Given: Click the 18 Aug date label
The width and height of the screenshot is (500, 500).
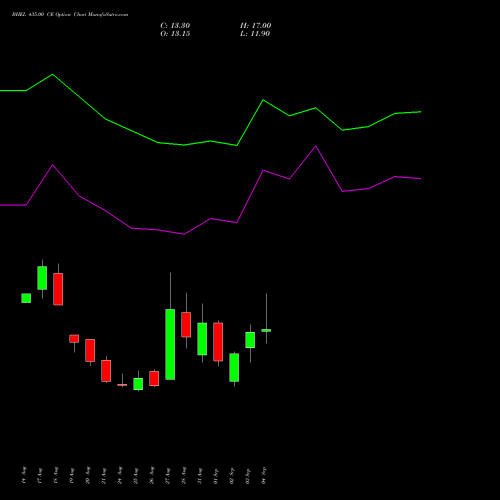Looking at the screenshot, I should click(56, 475).
